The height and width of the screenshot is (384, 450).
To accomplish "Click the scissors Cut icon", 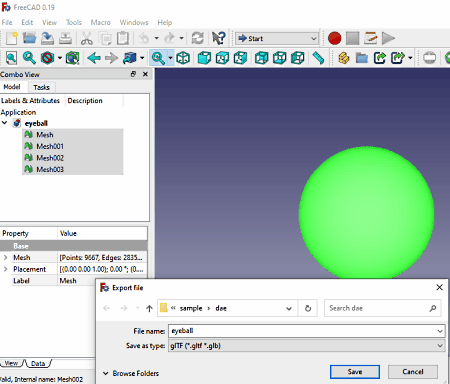I will 87,38.
